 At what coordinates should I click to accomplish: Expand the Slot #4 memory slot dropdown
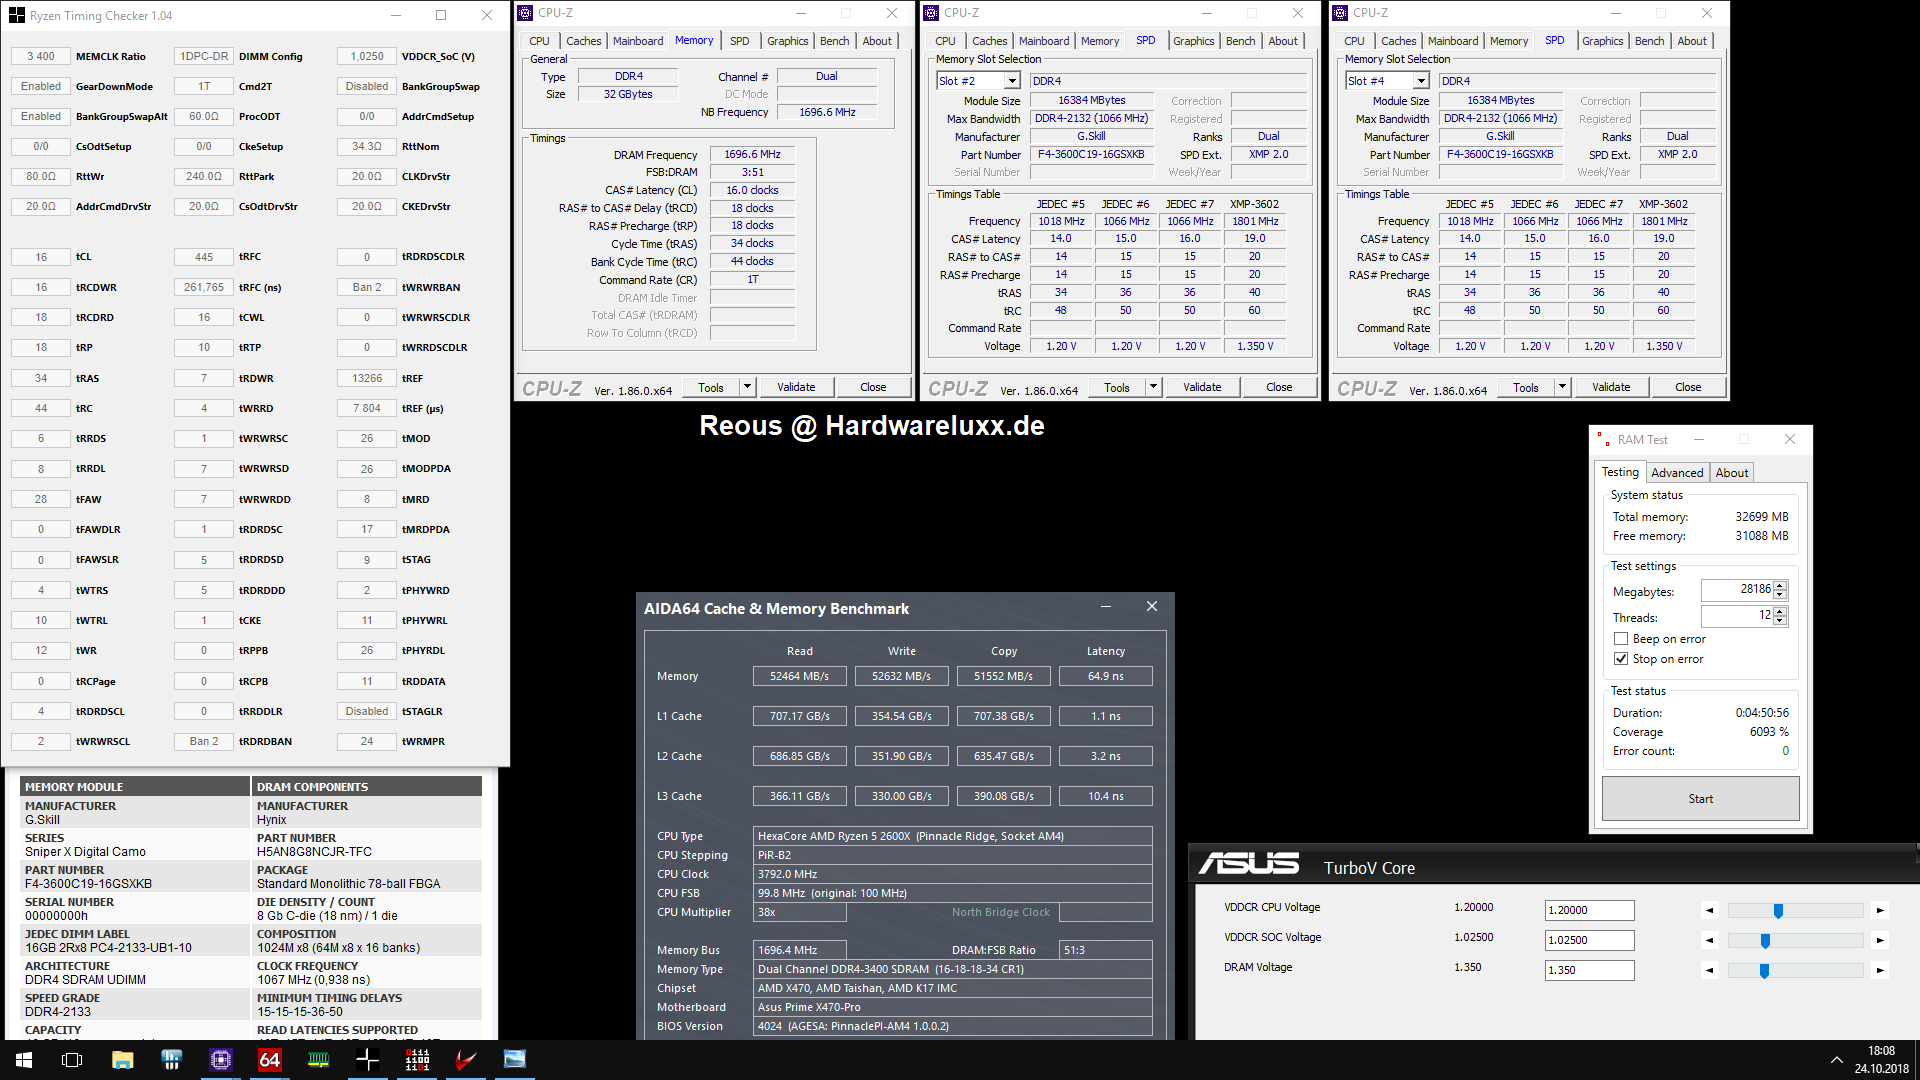pyautogui.click(x=1421, y=81)
